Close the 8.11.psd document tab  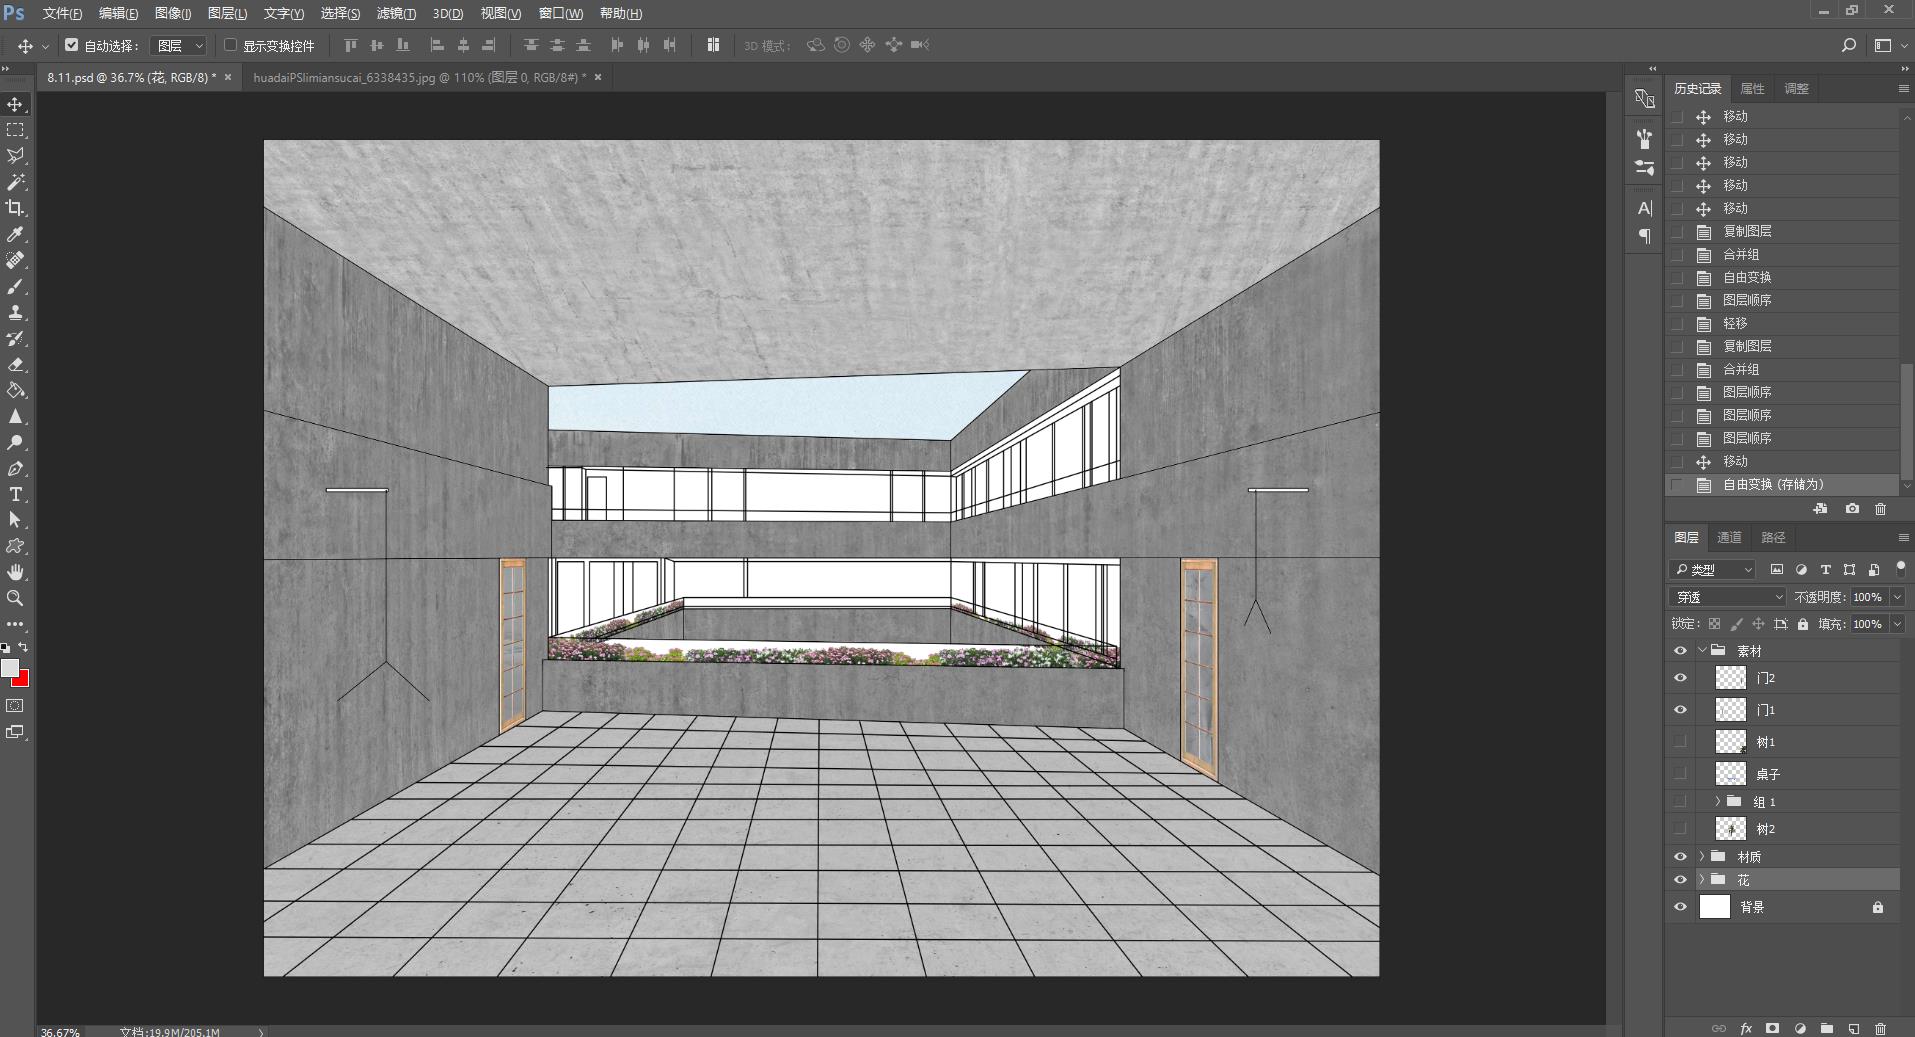pyautogui.click(x=228, y=77)
